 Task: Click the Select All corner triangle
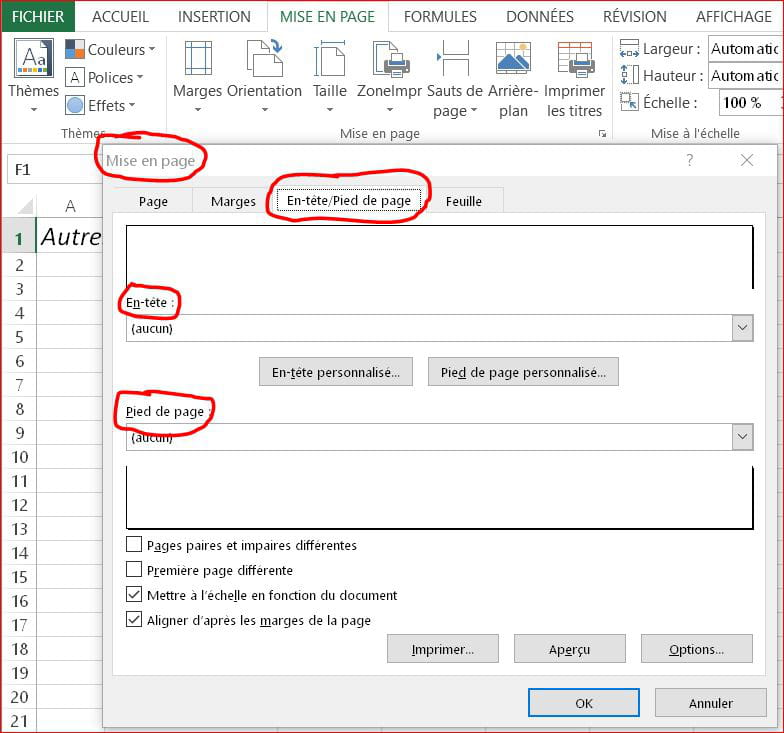point(25,206)
